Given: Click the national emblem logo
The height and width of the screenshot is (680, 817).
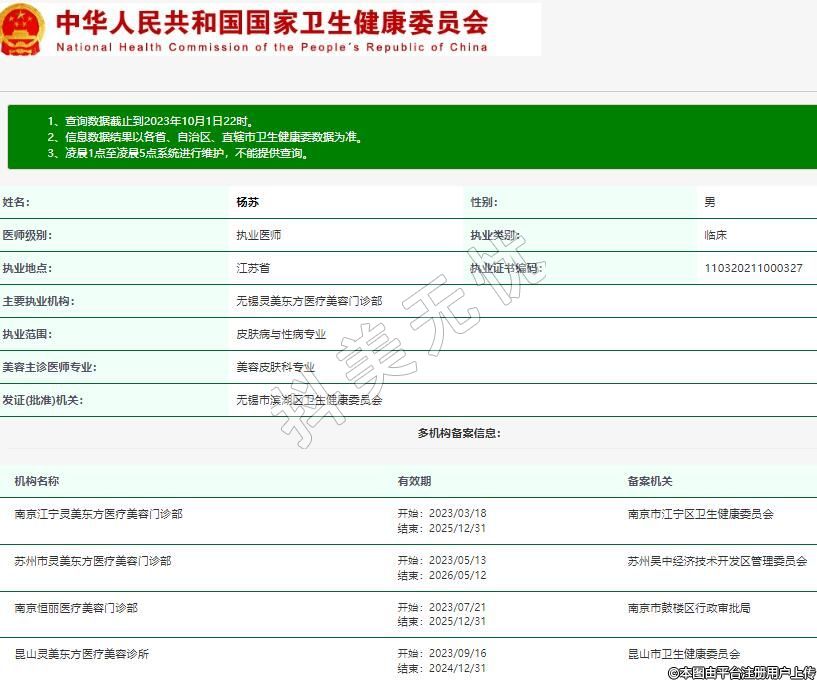Looking at the screenshot, I should click(x=23, y=29).
